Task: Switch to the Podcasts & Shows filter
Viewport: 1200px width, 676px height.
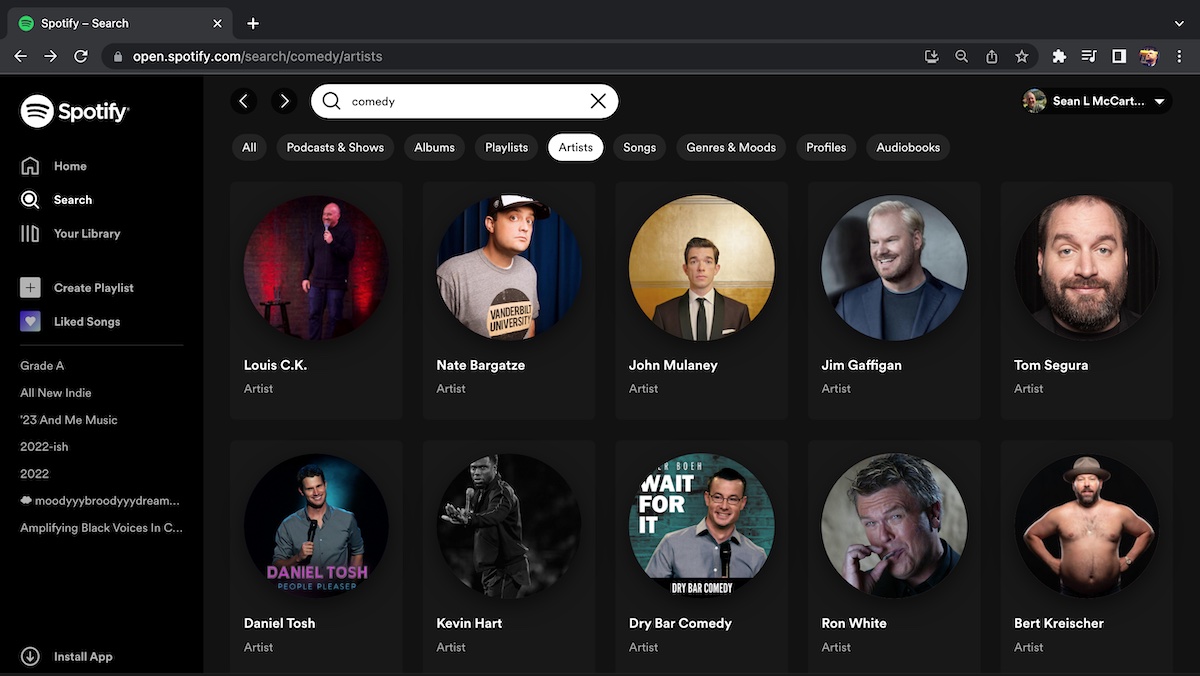Action: pos(335,147)
